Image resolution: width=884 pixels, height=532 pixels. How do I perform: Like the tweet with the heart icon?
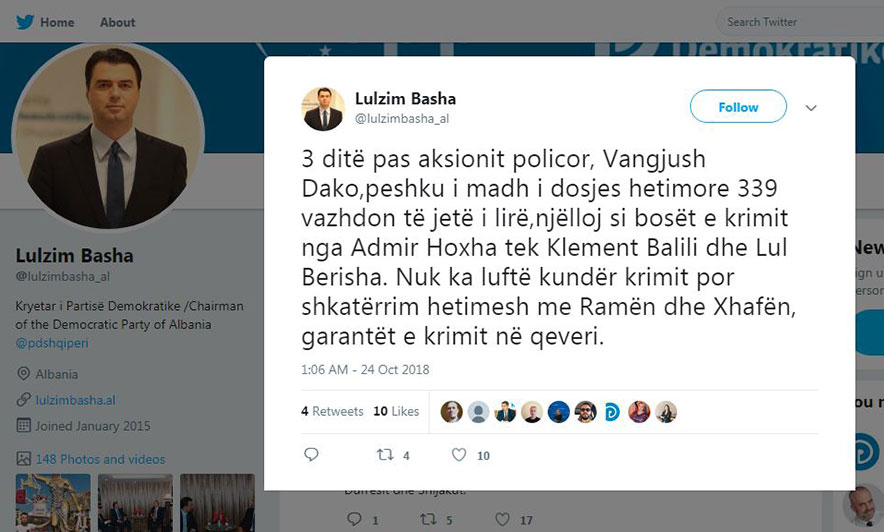459,454
